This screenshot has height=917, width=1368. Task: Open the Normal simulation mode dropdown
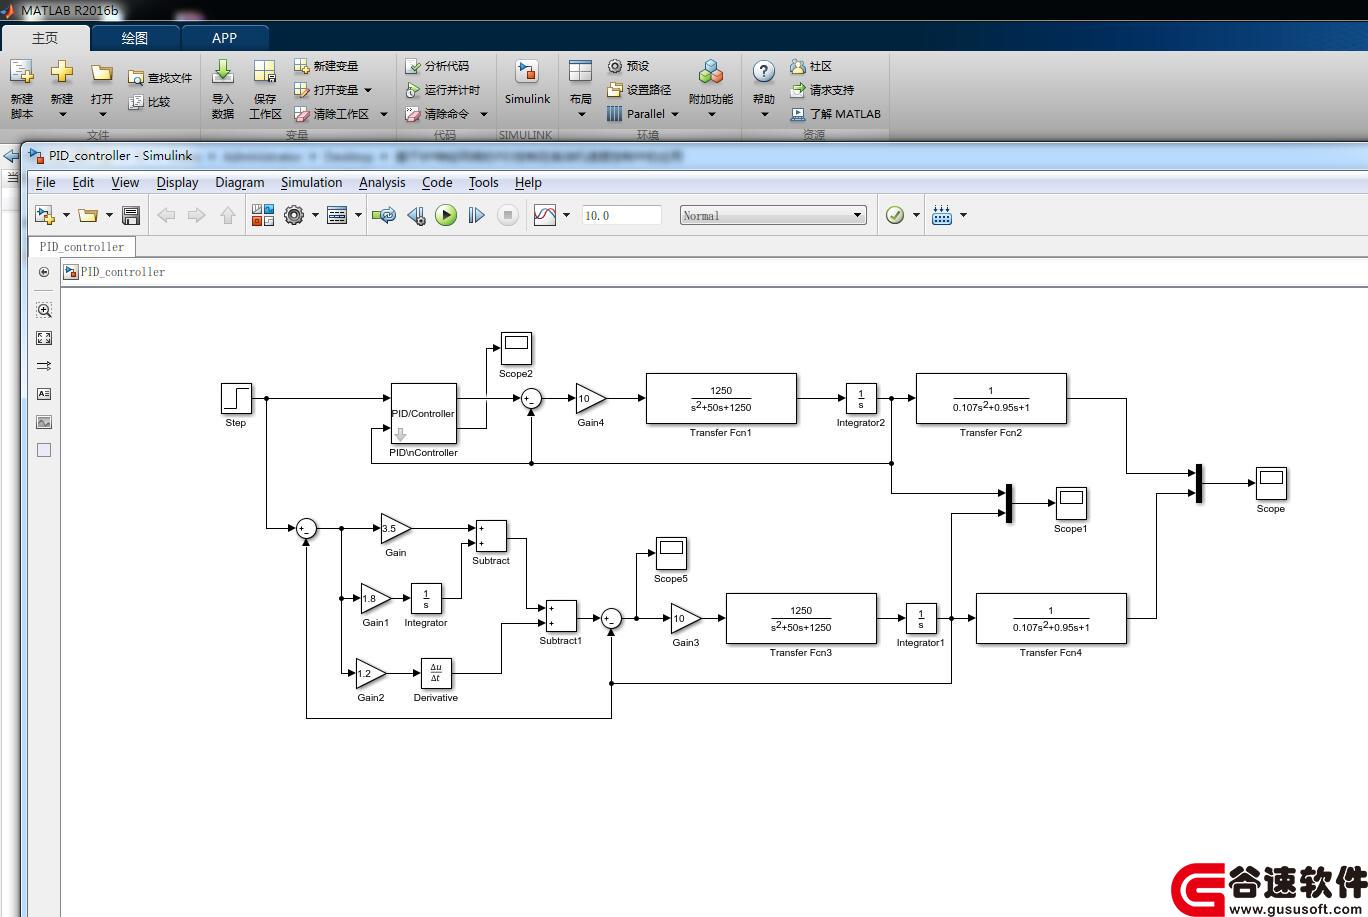(772, 215)
